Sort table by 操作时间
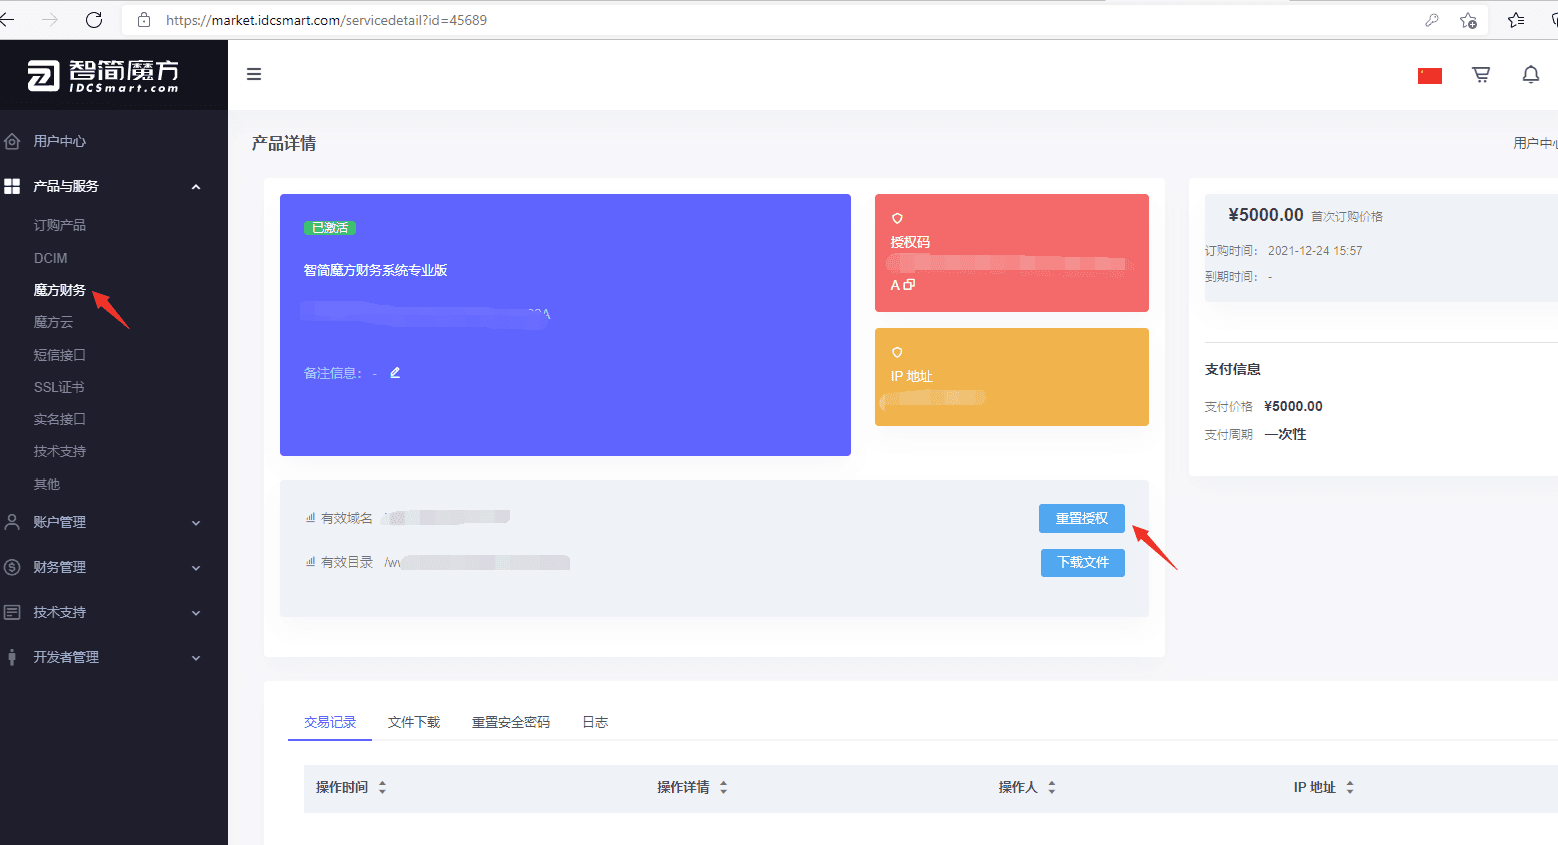The width and height of the screenshot is (1558, 845). pos(382,788)
